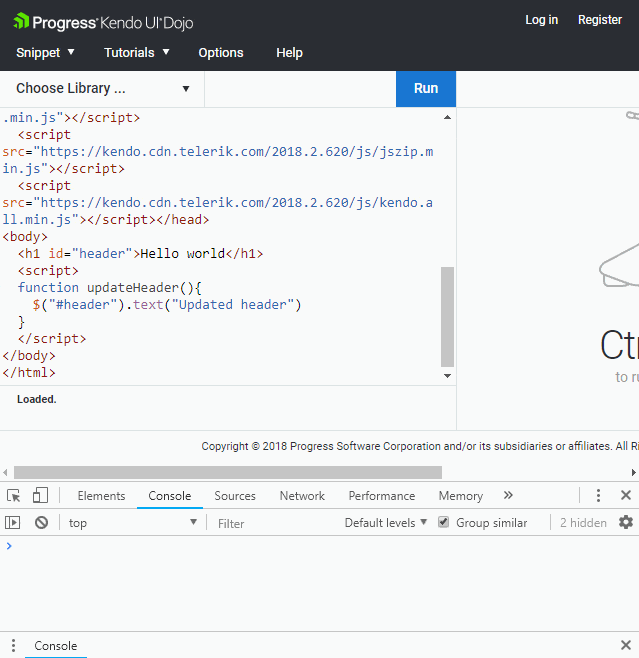This screenshot has height=658, width=639.
Task: Switch to the Sources tab
Action: 235,496
